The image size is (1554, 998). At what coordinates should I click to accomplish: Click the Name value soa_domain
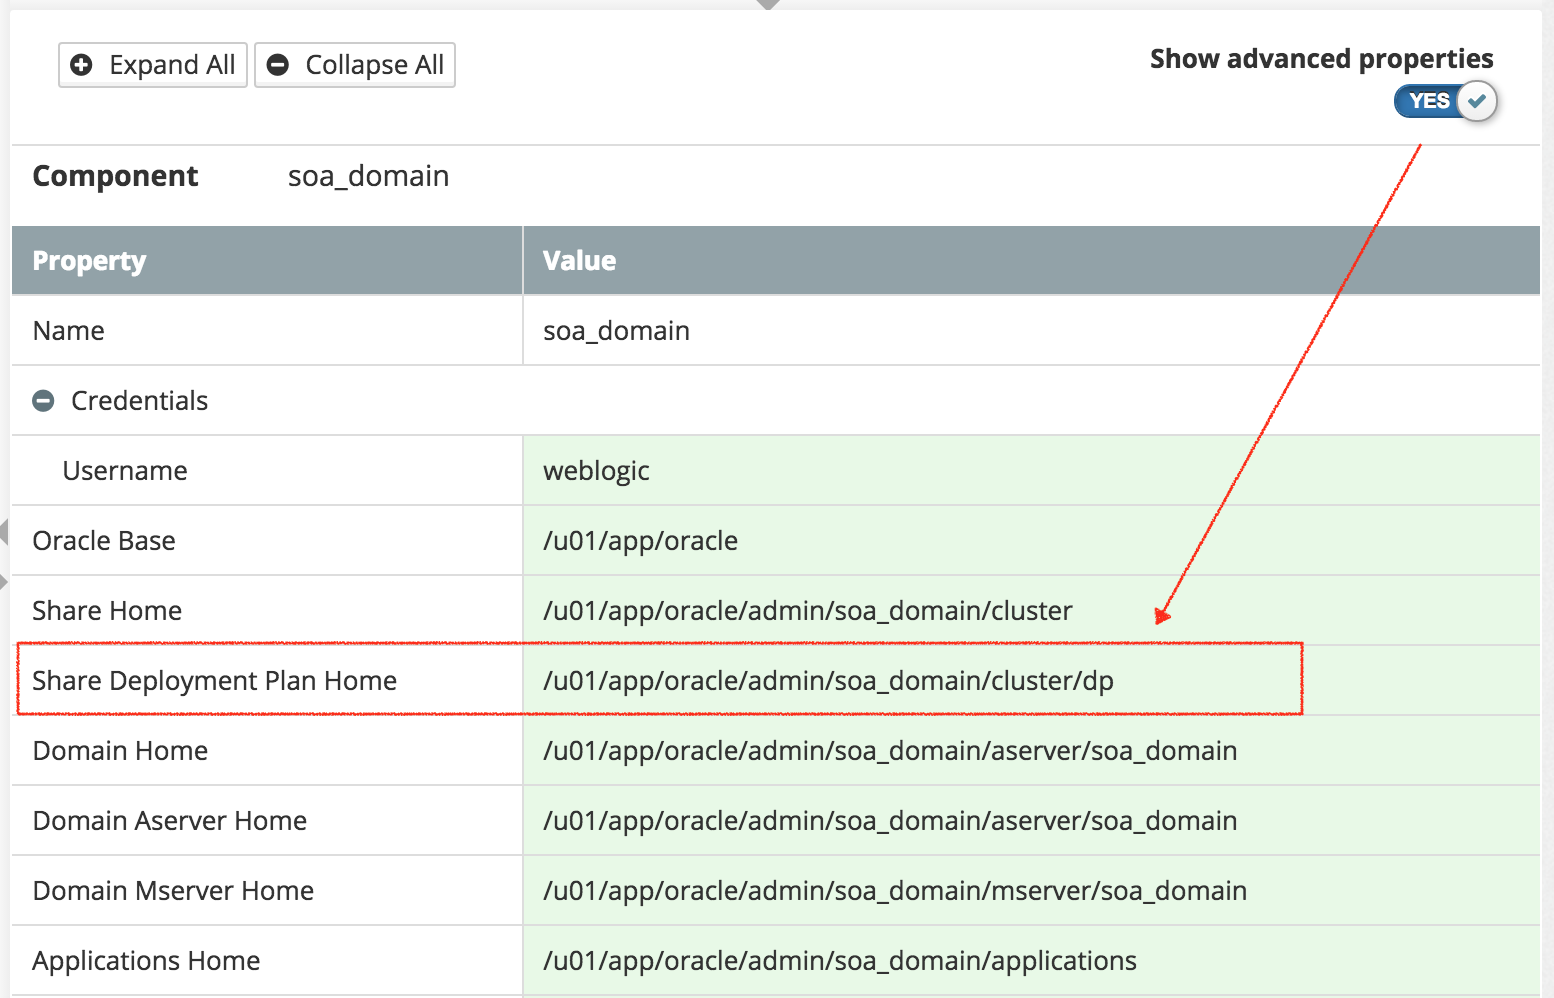616,331
